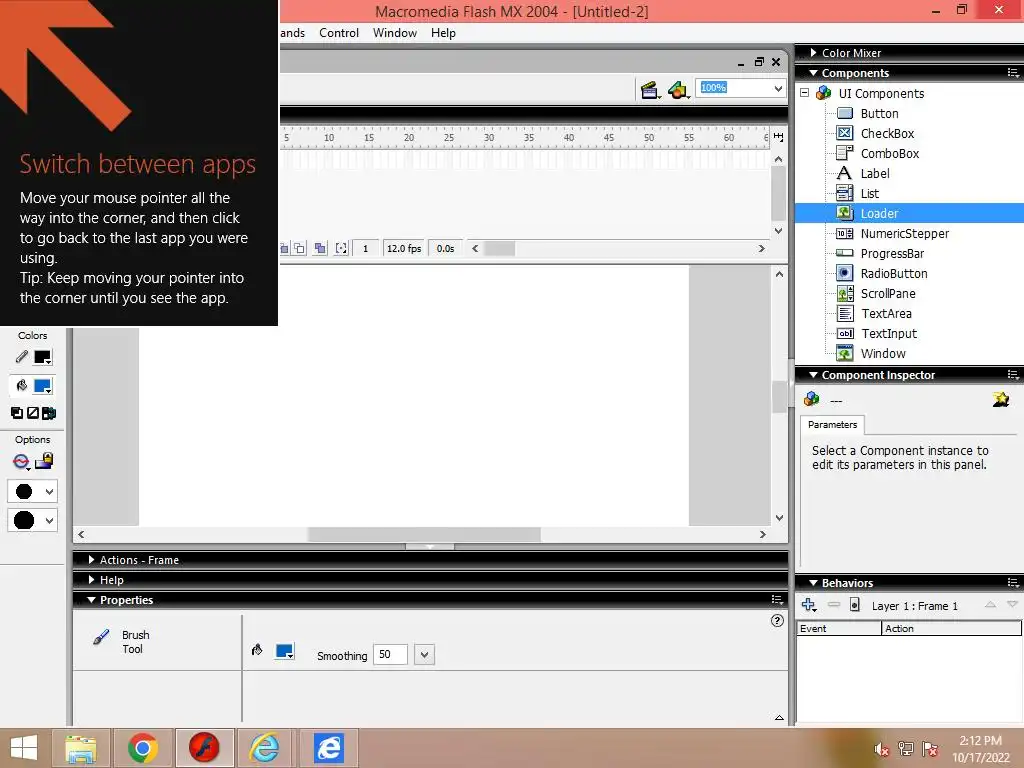Image resolution: width=1024 pixels, height=768 pixels.
Task: Toggle Onion Skin Outlines button
Action: 299,248
